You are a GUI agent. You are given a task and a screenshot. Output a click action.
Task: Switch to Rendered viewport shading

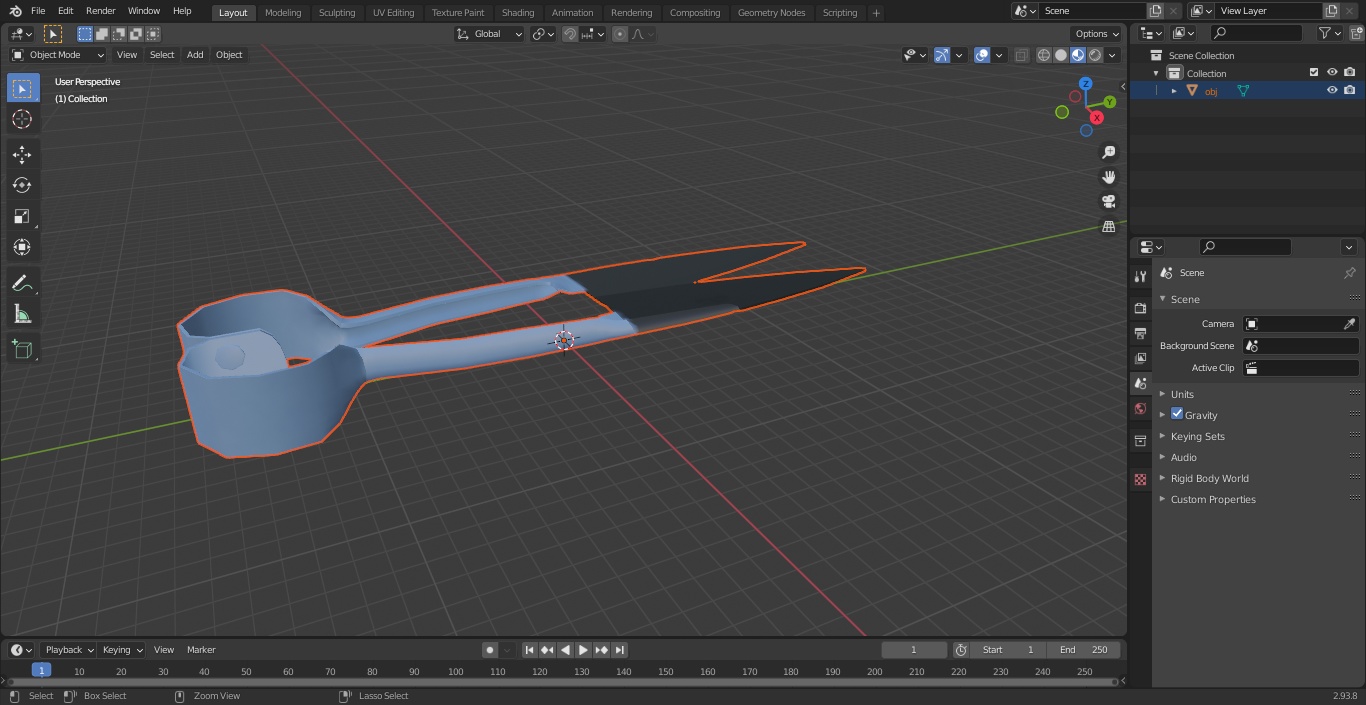pyautogui.click(x=1095, y=55)
